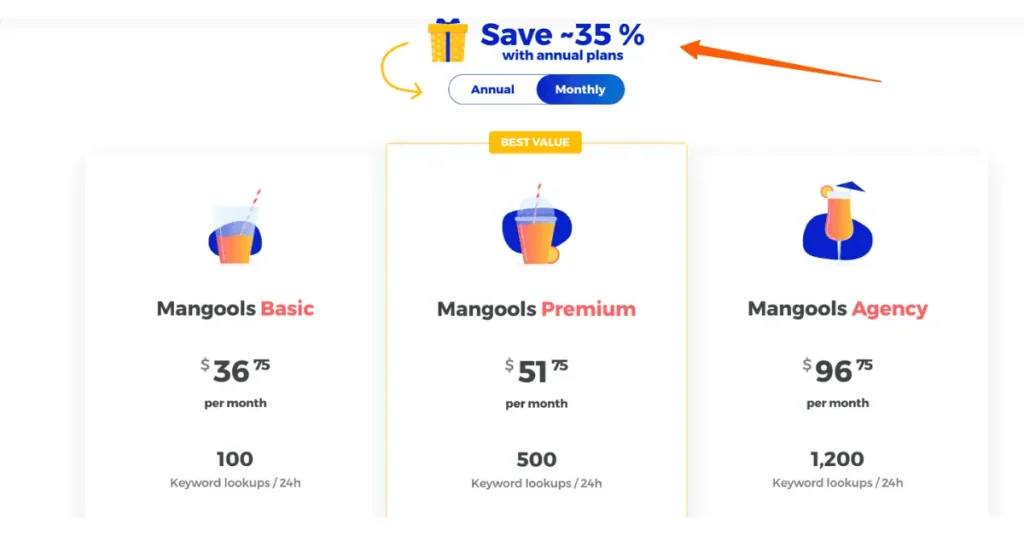
Task: Click the BEST VALUE badge
Action: (535, 143)
